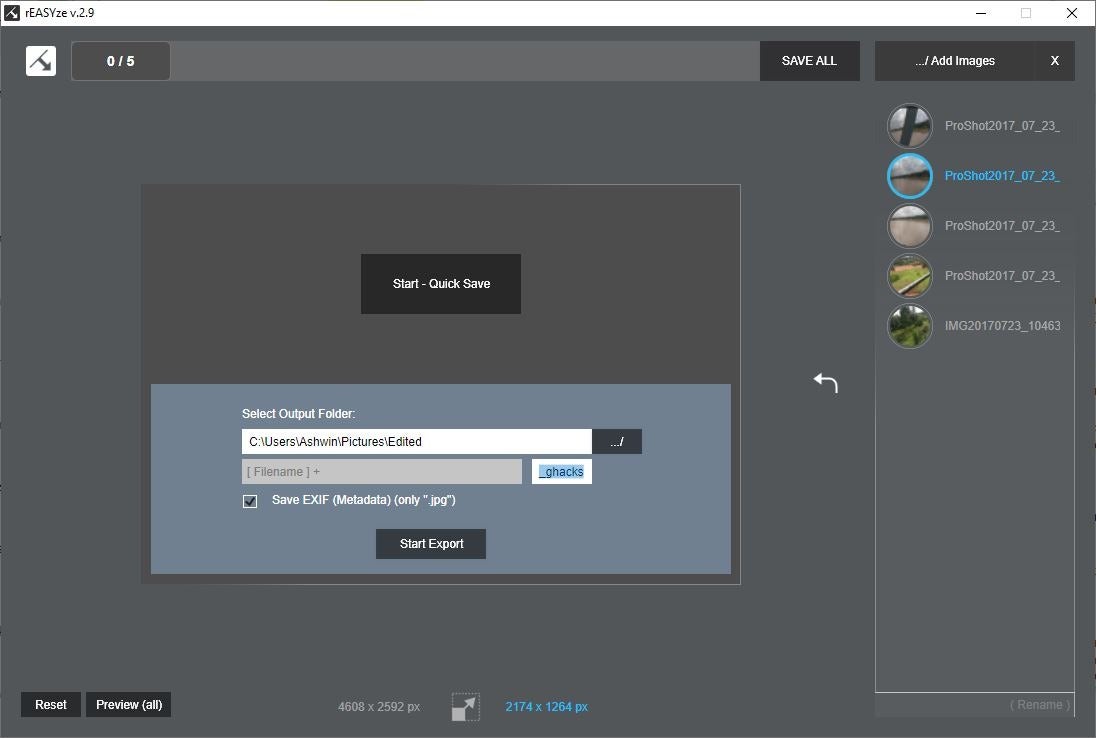Click the output folder path field

pos(417,442)
